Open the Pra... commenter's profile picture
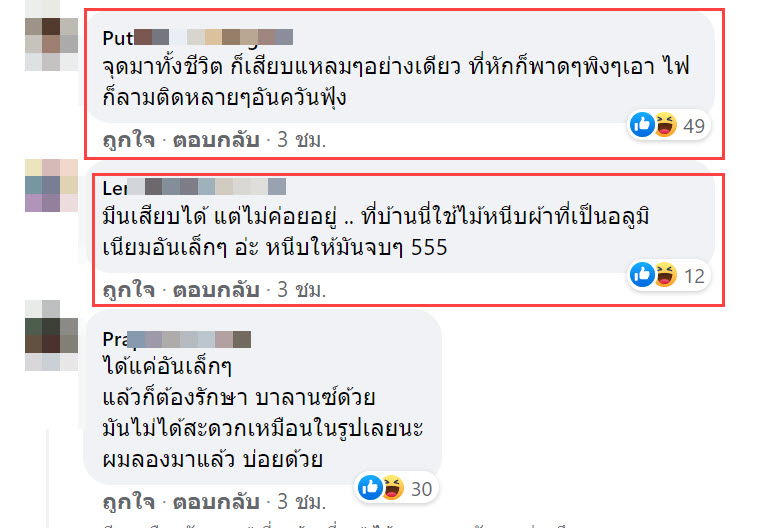The width and height of the screenshot is (775, 528). (x=51, y=335)
